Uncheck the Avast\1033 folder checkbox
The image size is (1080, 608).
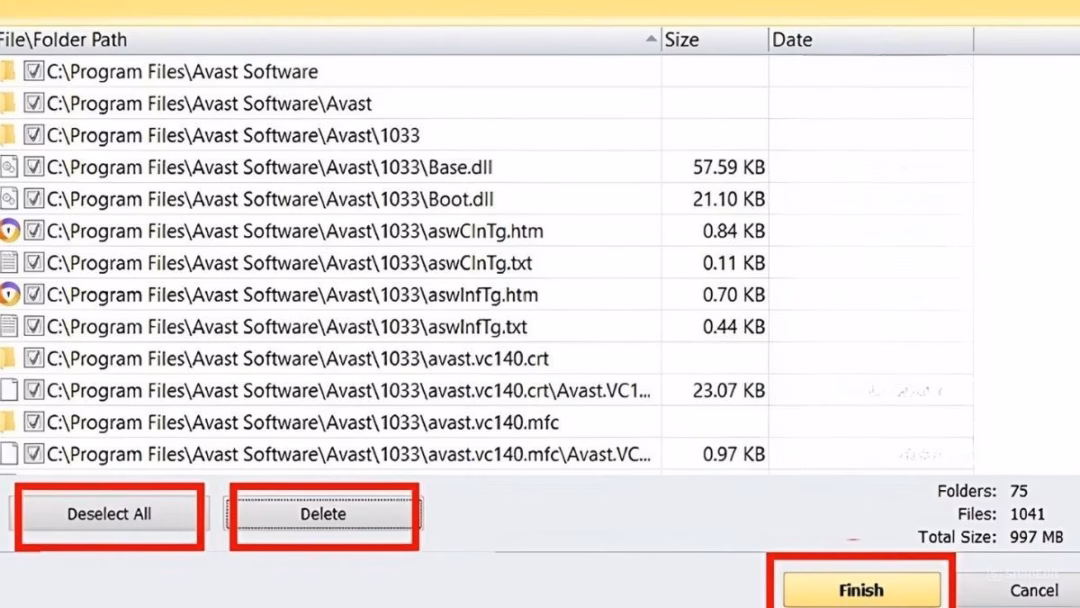click(x=33, y=135)
